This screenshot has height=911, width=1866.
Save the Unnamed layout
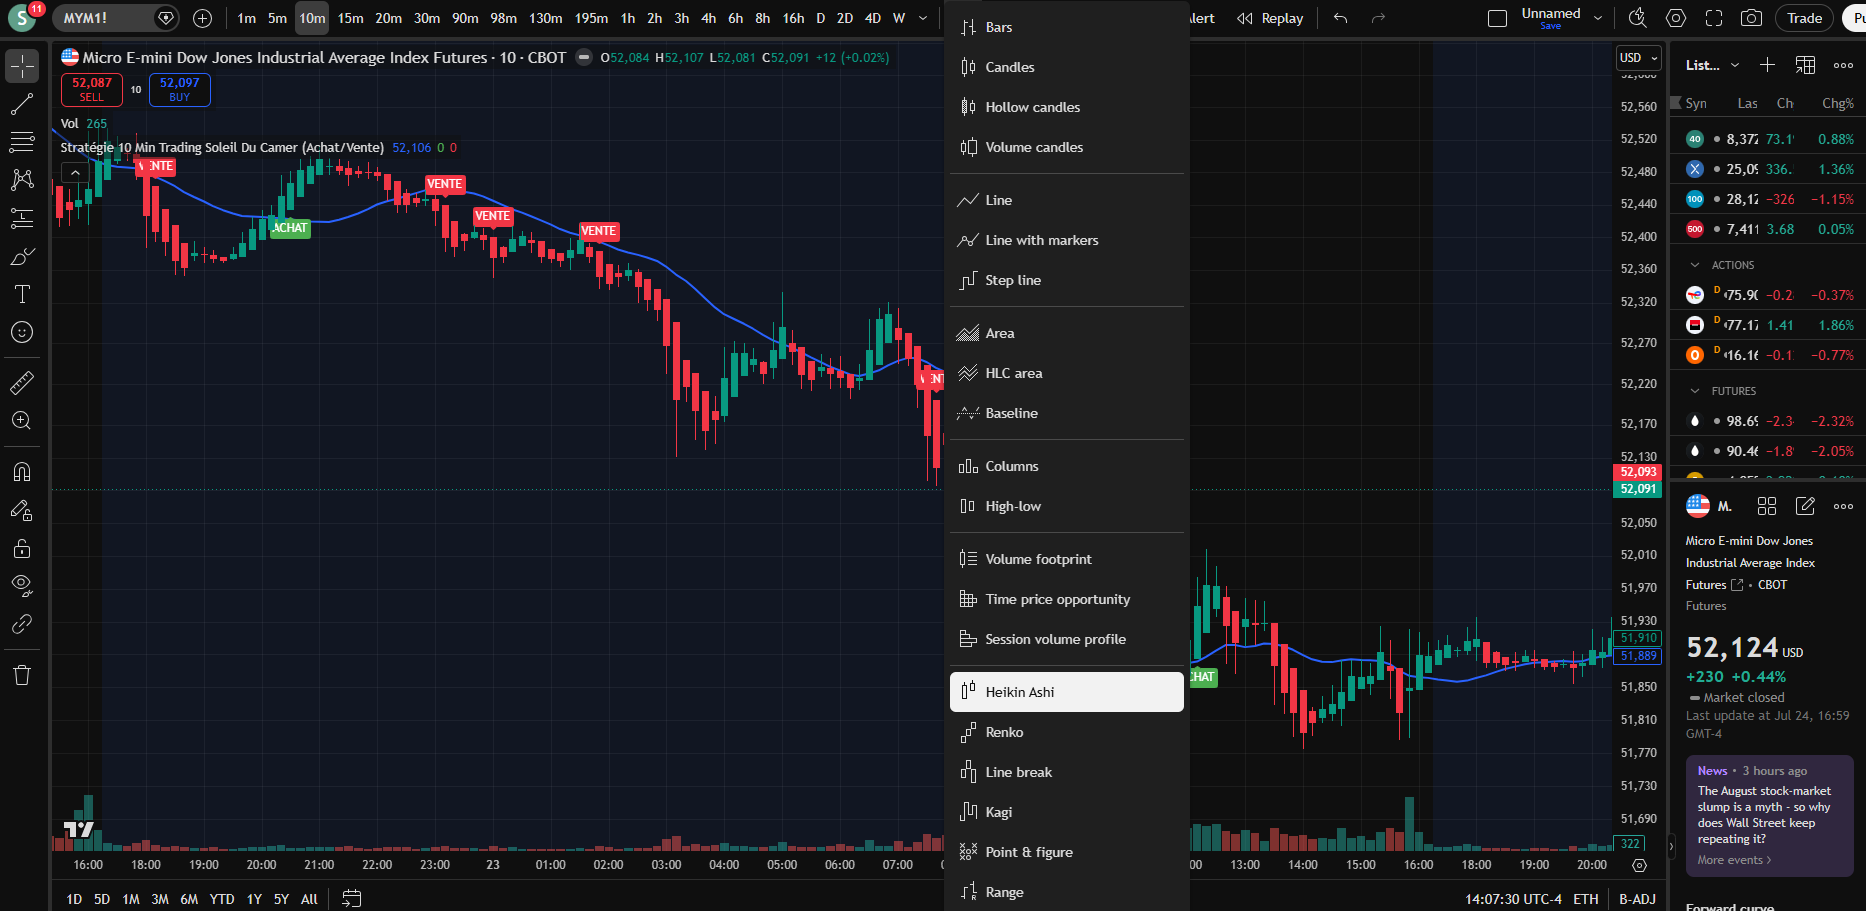[x=1551, y=26]
